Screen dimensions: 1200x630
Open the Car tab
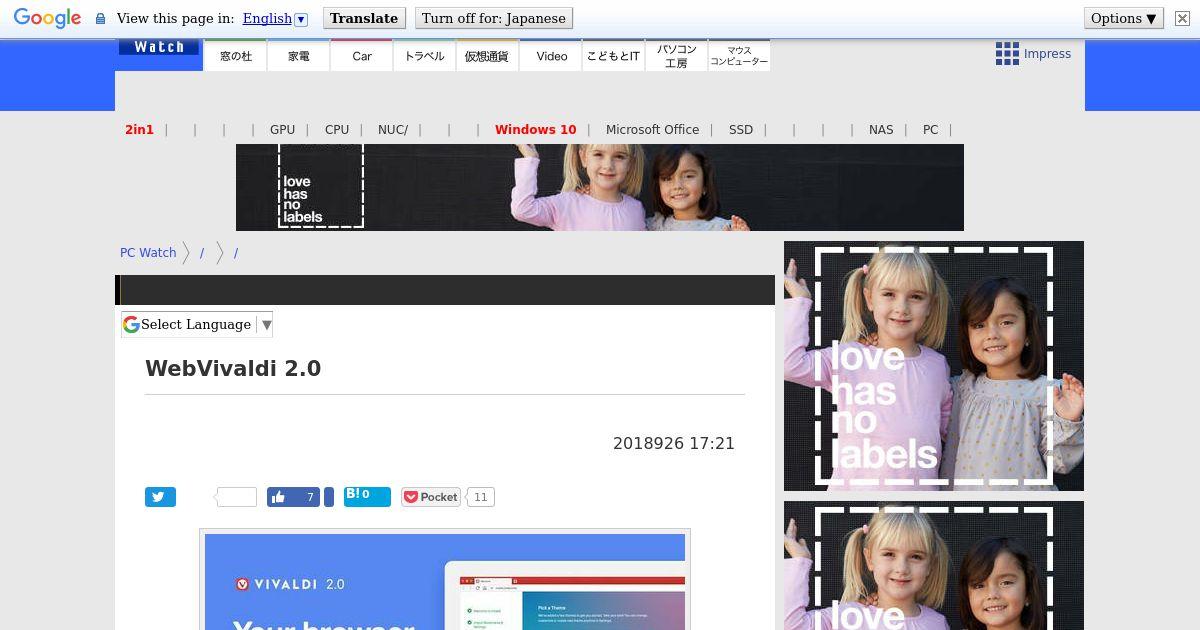[x=362, y=56]
